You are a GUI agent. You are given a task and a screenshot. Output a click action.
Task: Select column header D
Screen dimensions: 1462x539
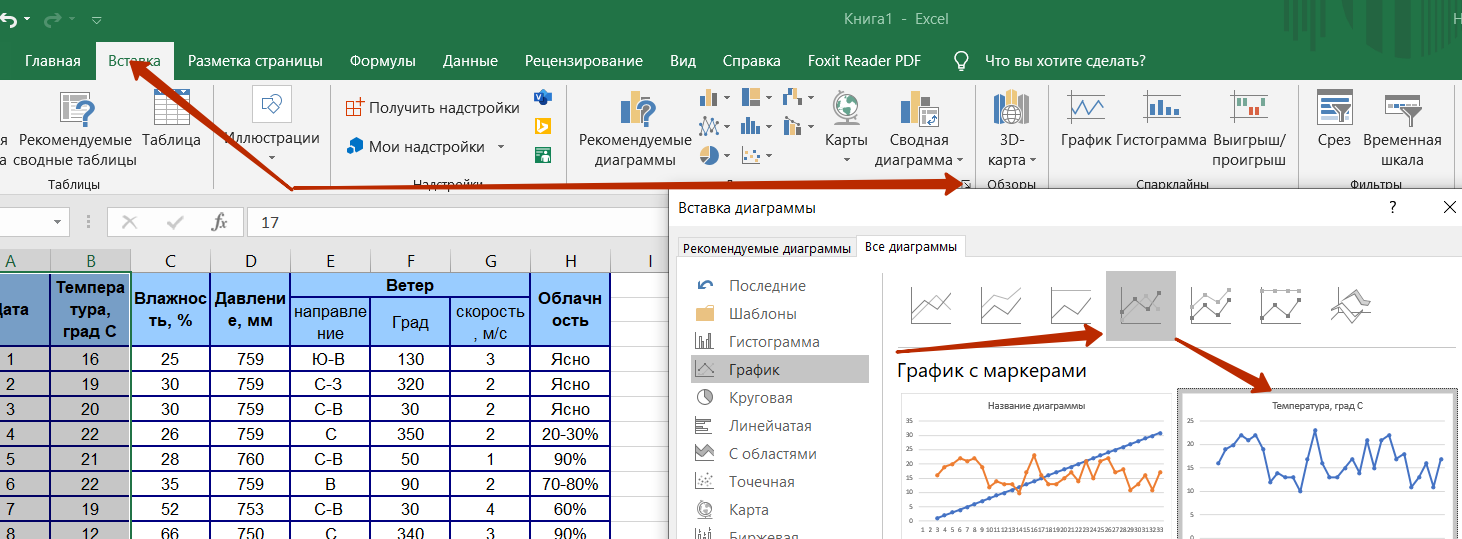(x=250, y=261)
